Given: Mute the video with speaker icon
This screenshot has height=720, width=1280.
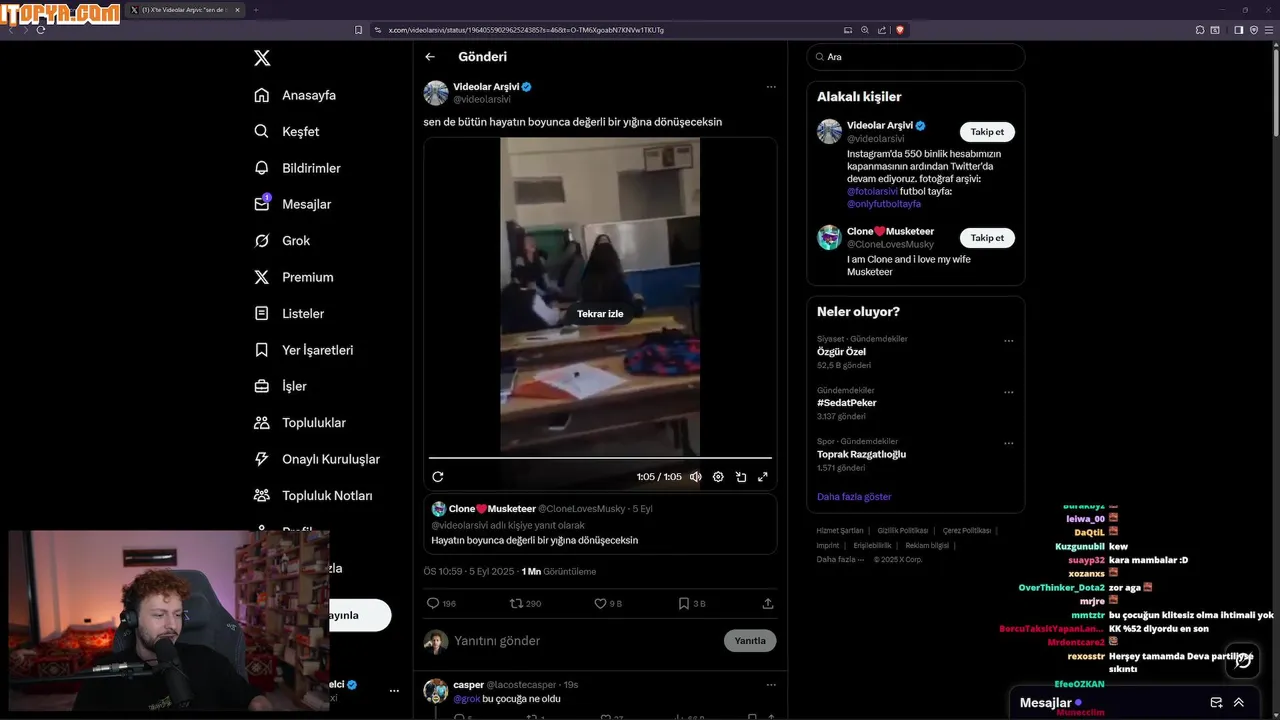Looking at the screenshot, I should point(696,477).
